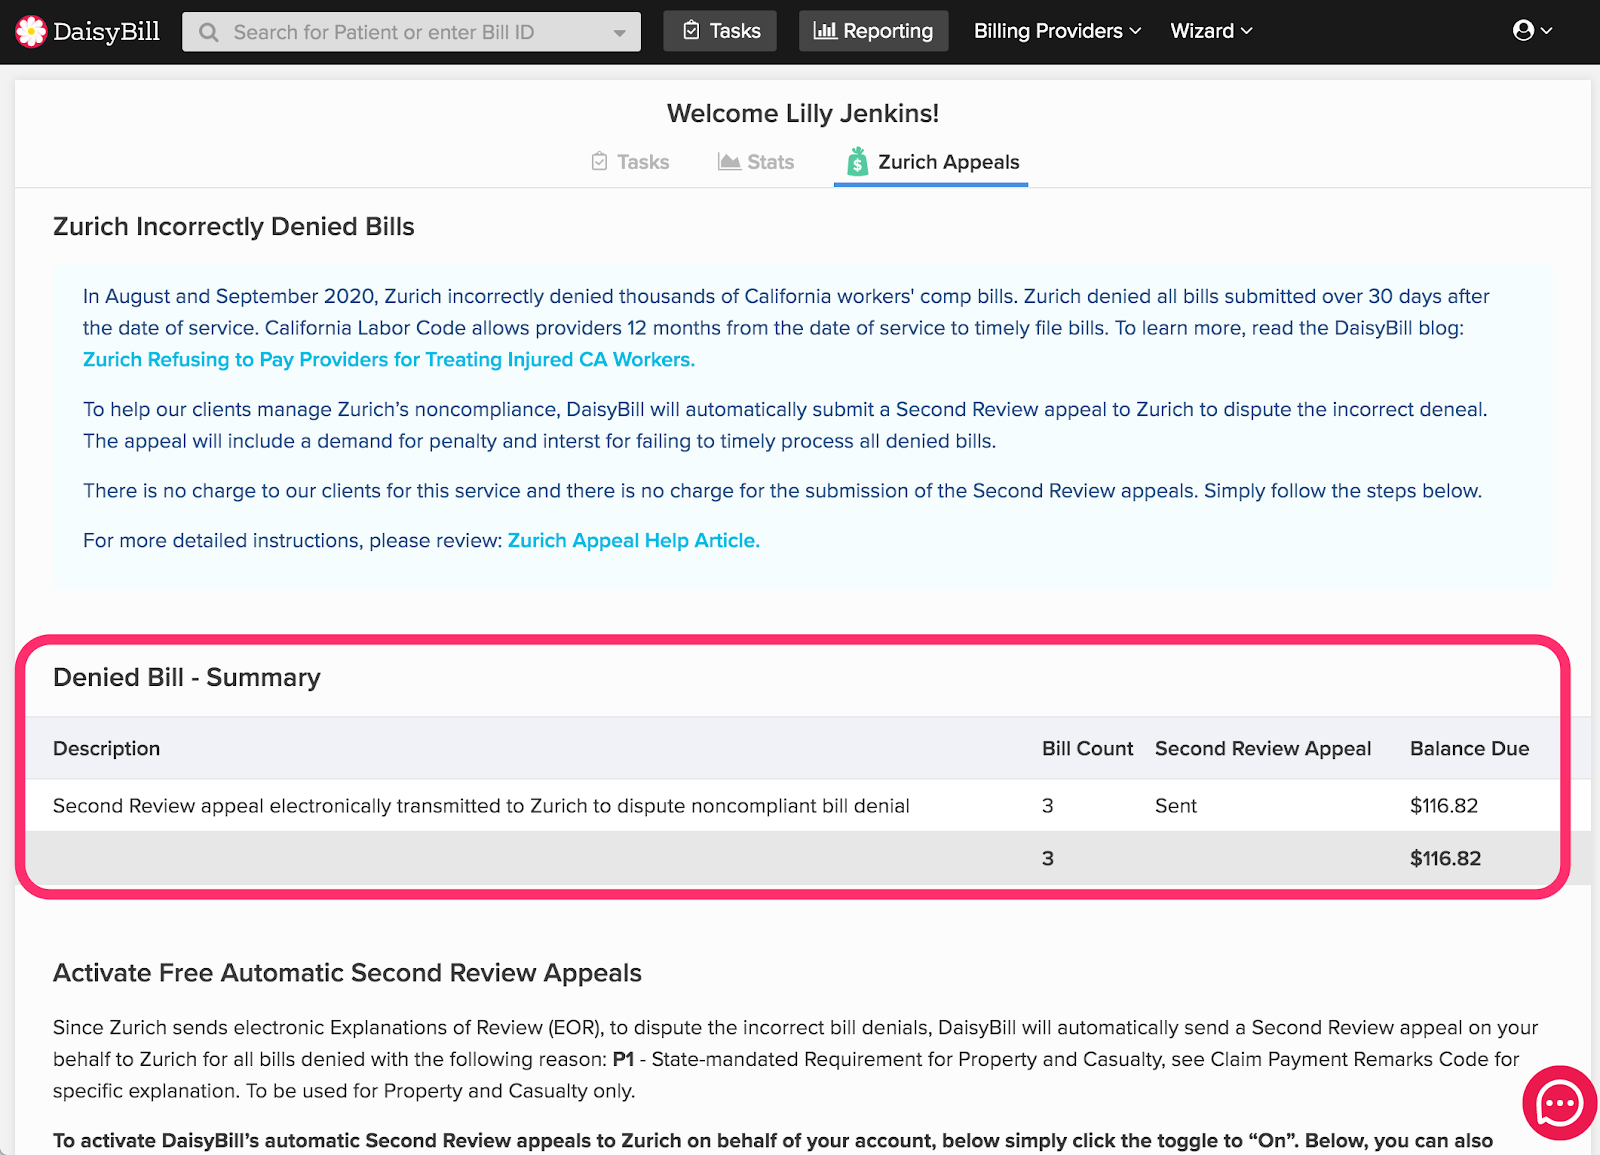Click the Second Review Appeal column header

(1263, 749)
